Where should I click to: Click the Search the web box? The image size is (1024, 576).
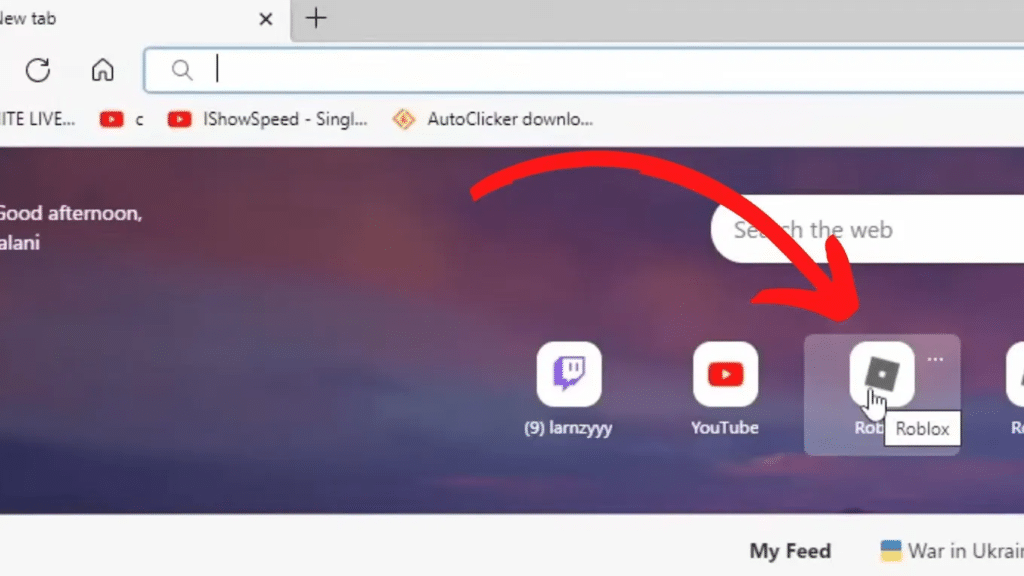point(867,229)
